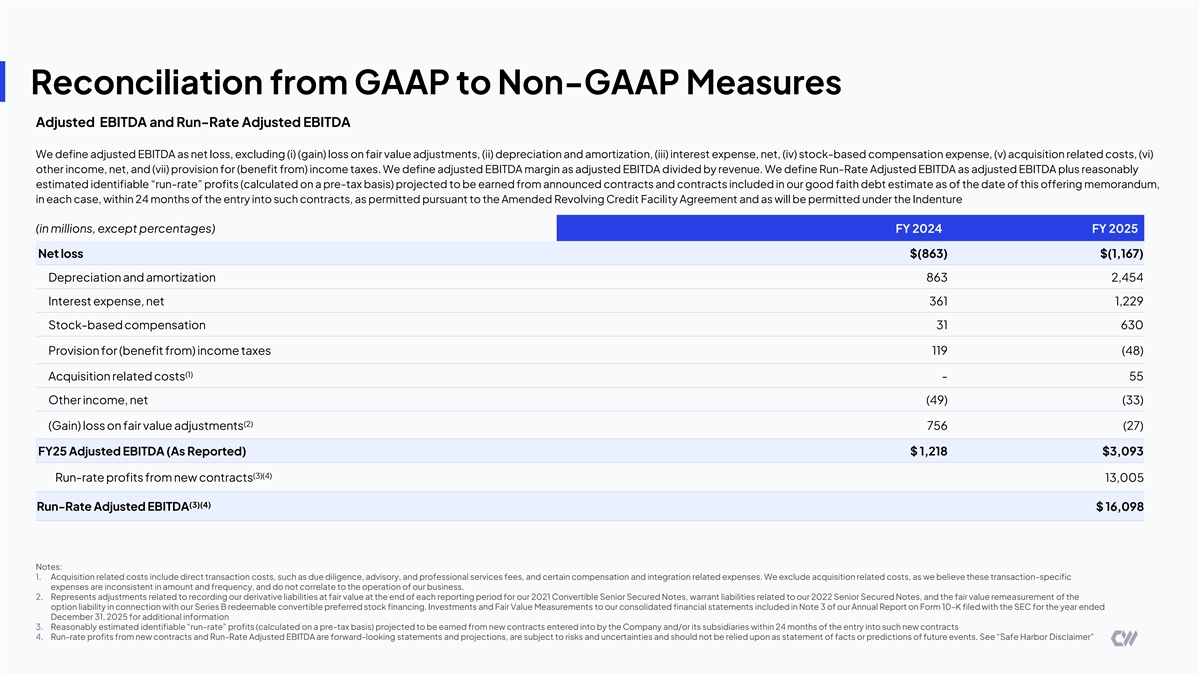Click the slide title 'Reconciliation from GAAP to Non-GAAP Measures'

point(435,83)
